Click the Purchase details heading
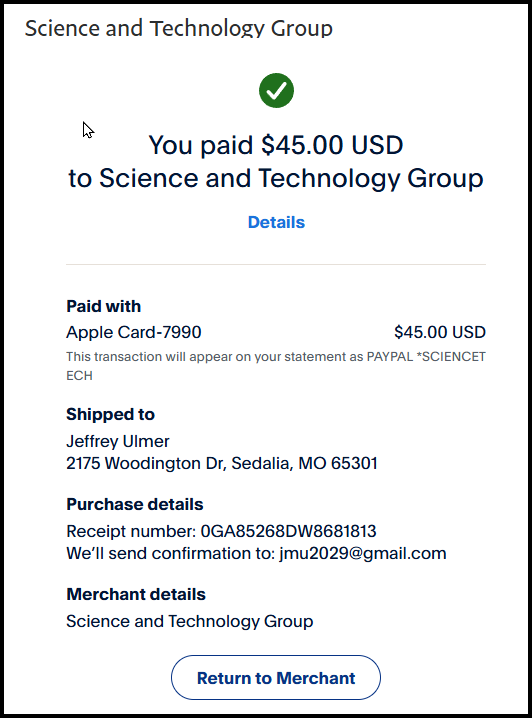Screen dimensions: 532x718 [x=135, y=504]
